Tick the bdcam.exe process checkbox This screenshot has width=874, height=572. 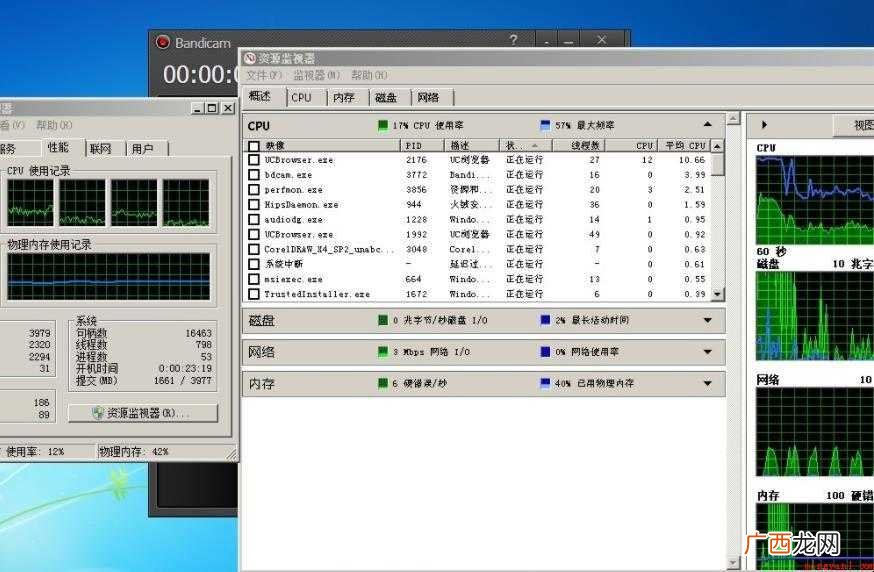254,174
